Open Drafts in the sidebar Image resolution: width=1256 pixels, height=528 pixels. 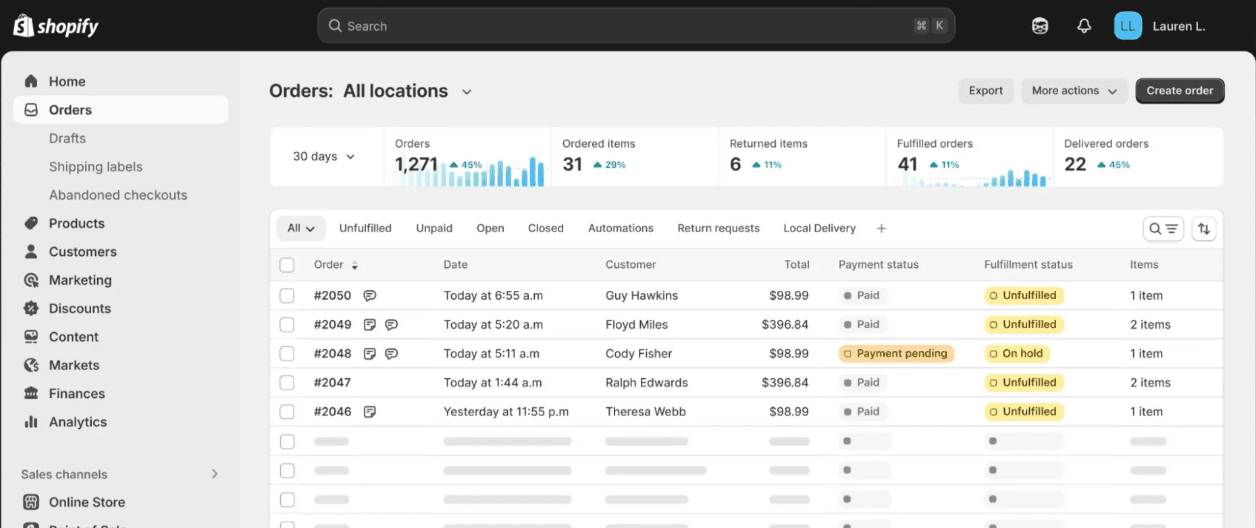coord(67,138)
